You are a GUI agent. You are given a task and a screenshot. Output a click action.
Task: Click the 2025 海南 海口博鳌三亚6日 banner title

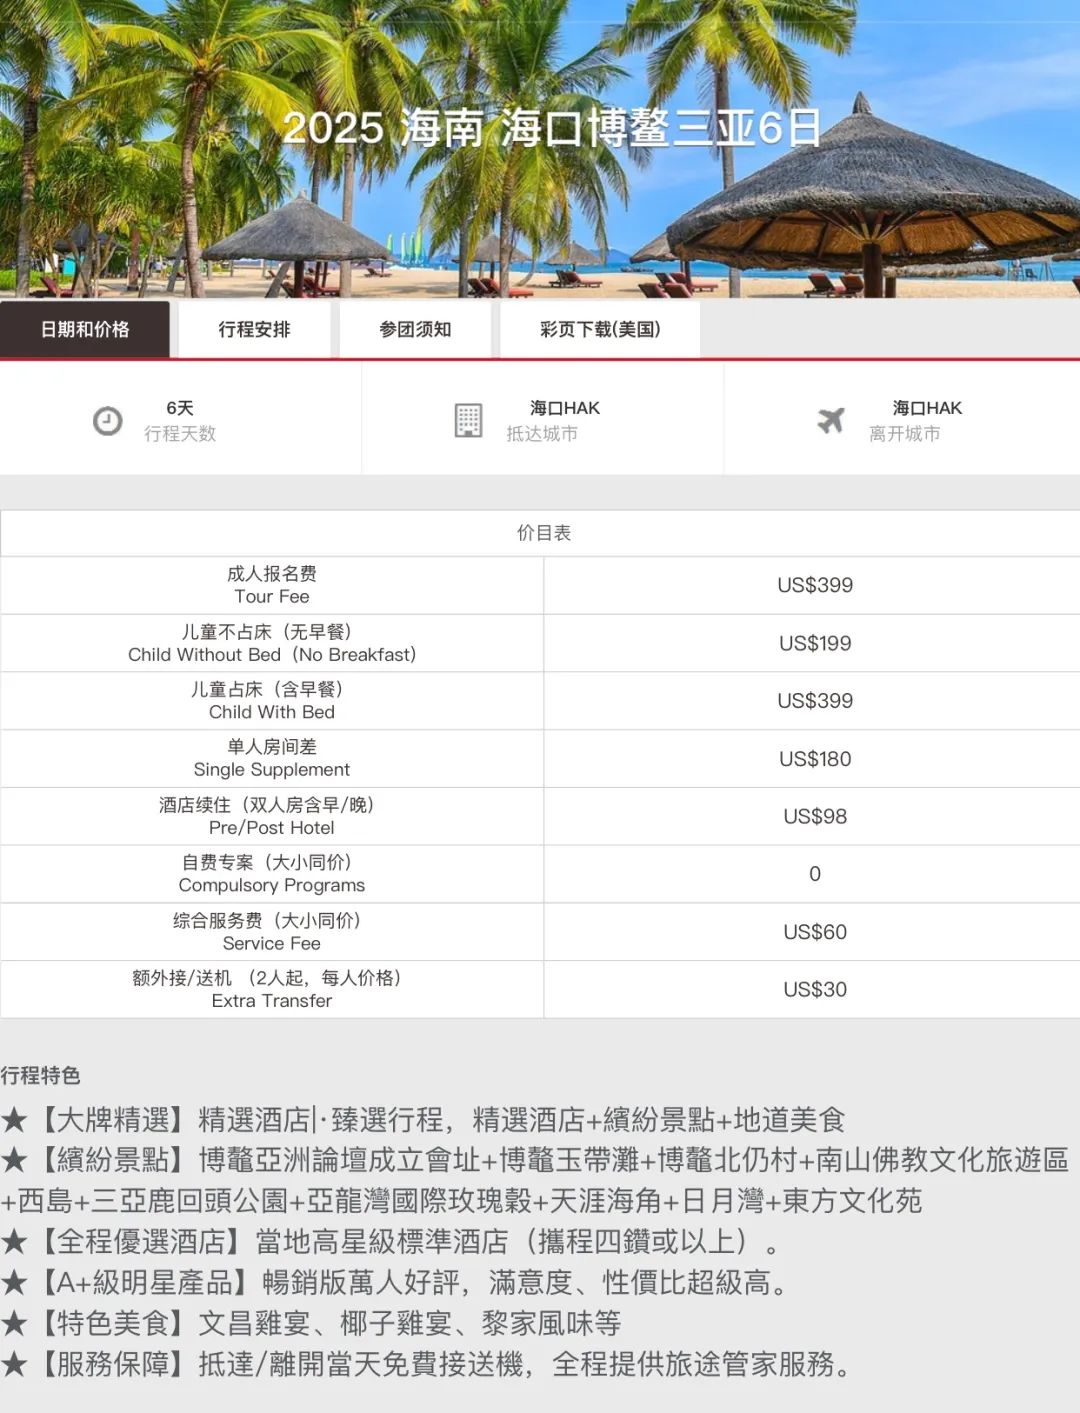(x=552, y=128)
